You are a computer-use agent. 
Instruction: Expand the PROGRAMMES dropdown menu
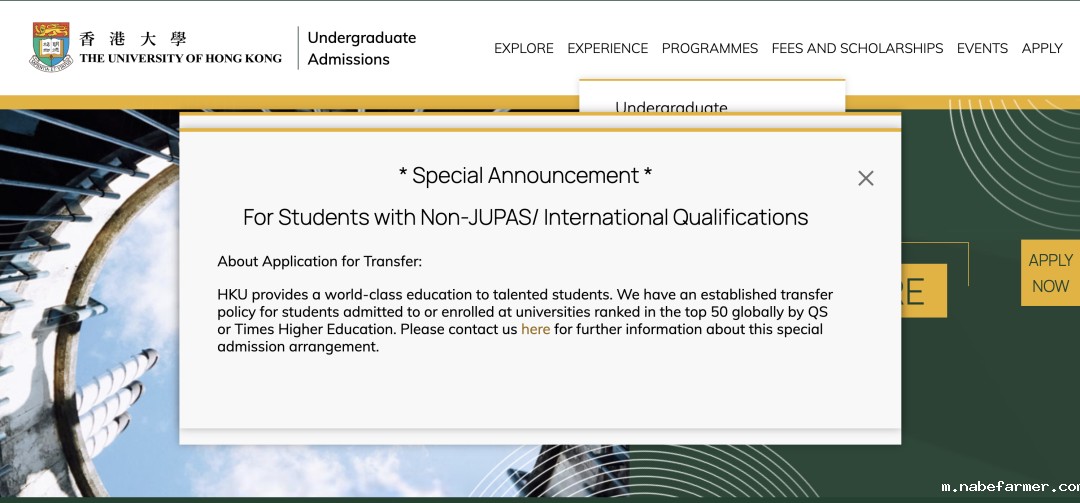click(x=709, y=48)
